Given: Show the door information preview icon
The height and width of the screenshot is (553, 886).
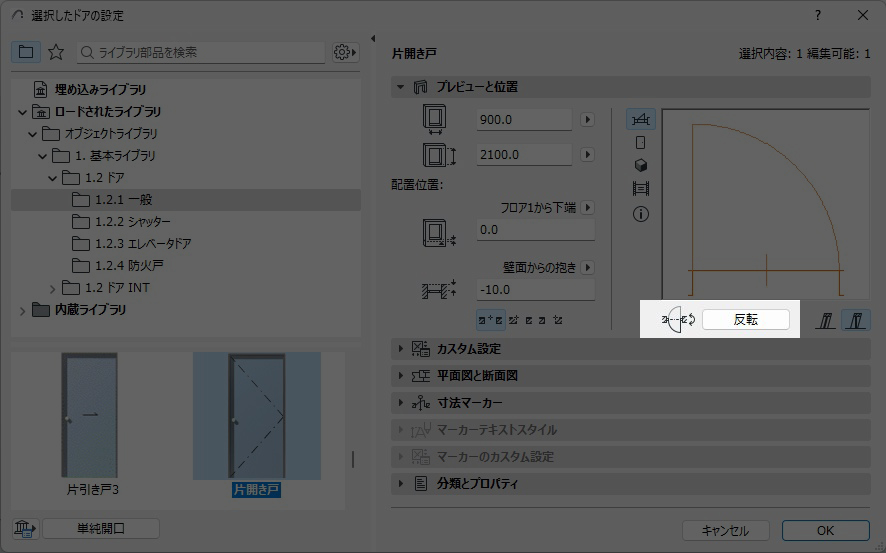Looking at the screenshot, I should tap(641, 214).
